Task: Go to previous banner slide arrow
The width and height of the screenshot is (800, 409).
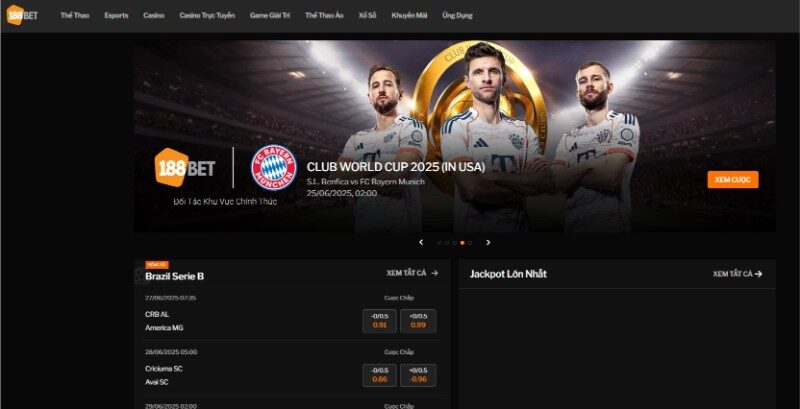Action: [421, 243]
